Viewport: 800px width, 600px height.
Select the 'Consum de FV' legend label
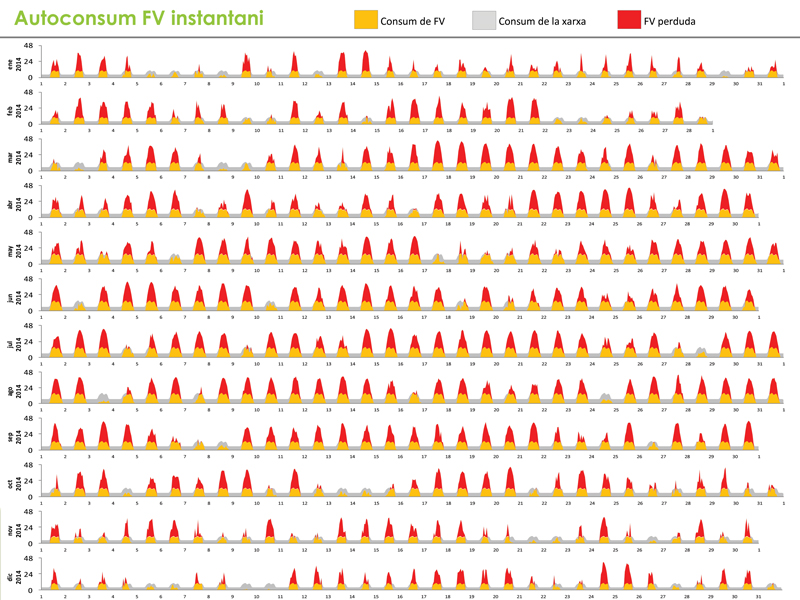coord(413,20)
